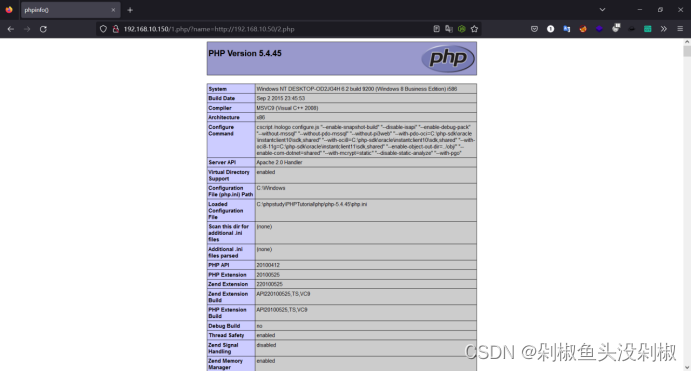Click the php.ini path value
Viewport: 692px width, 371px height.
coord(312,205)
